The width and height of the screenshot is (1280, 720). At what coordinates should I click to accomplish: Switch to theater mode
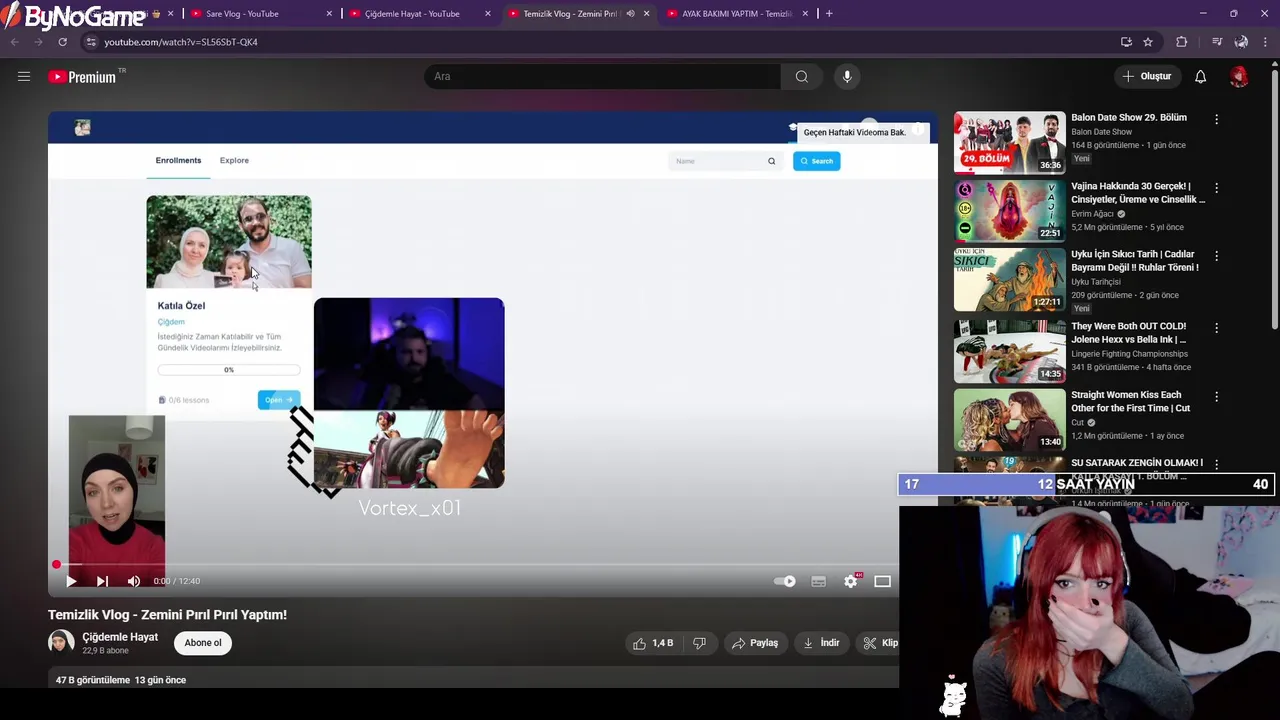pos(882,581)
